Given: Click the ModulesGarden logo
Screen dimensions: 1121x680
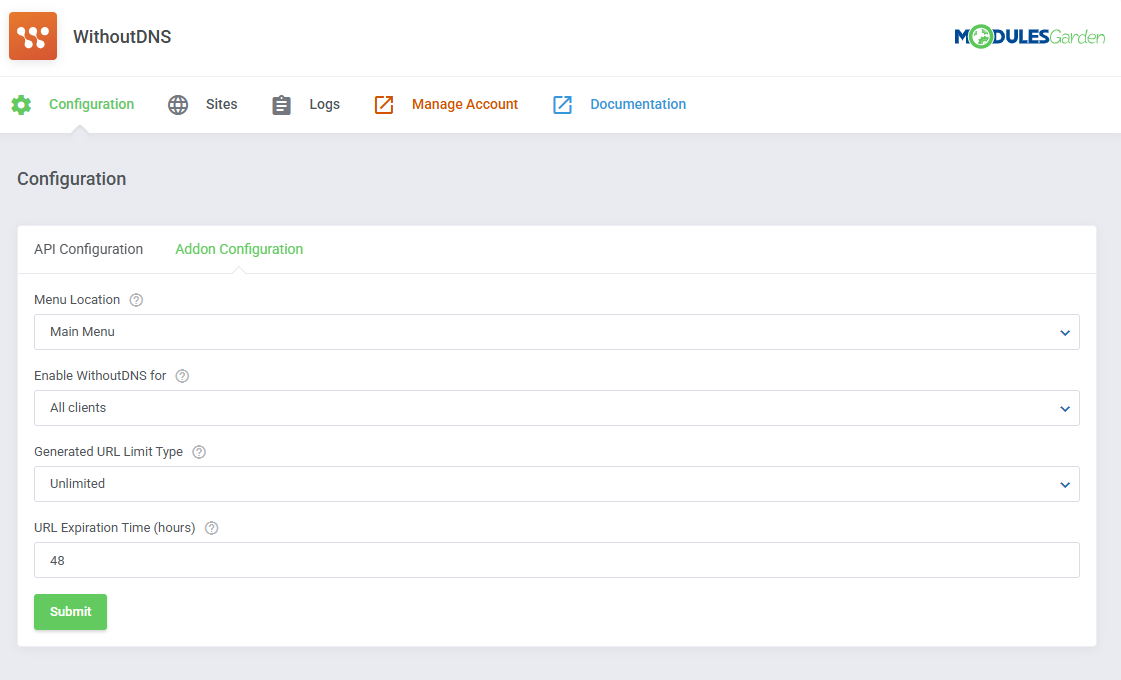Looking at the screenshot, I should tap(1029, 36).
